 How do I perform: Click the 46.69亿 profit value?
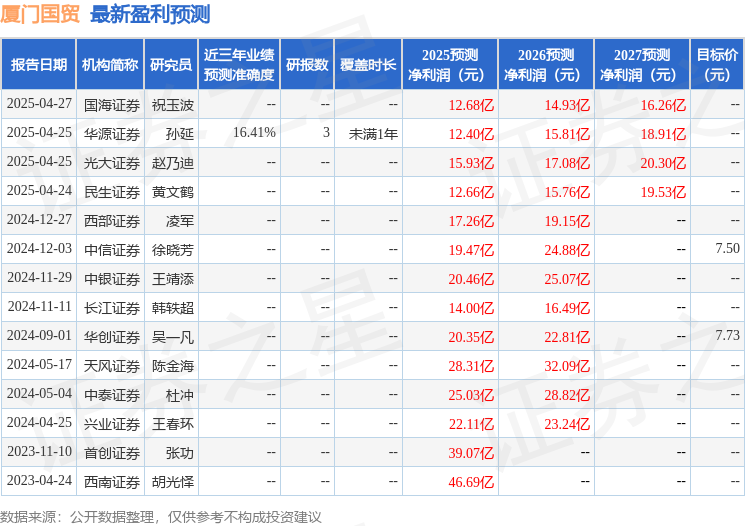(471, 482)
